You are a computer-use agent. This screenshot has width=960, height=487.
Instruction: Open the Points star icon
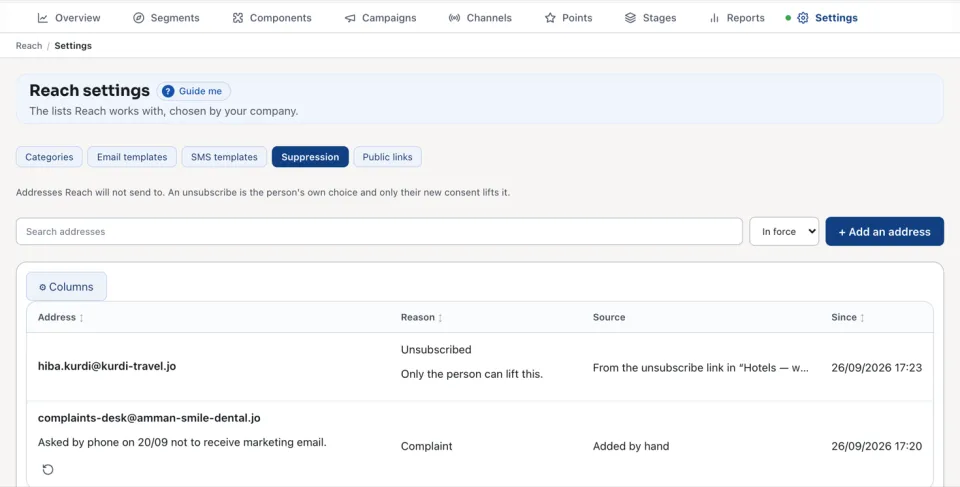pyautogui.click(x=550, y=18)
